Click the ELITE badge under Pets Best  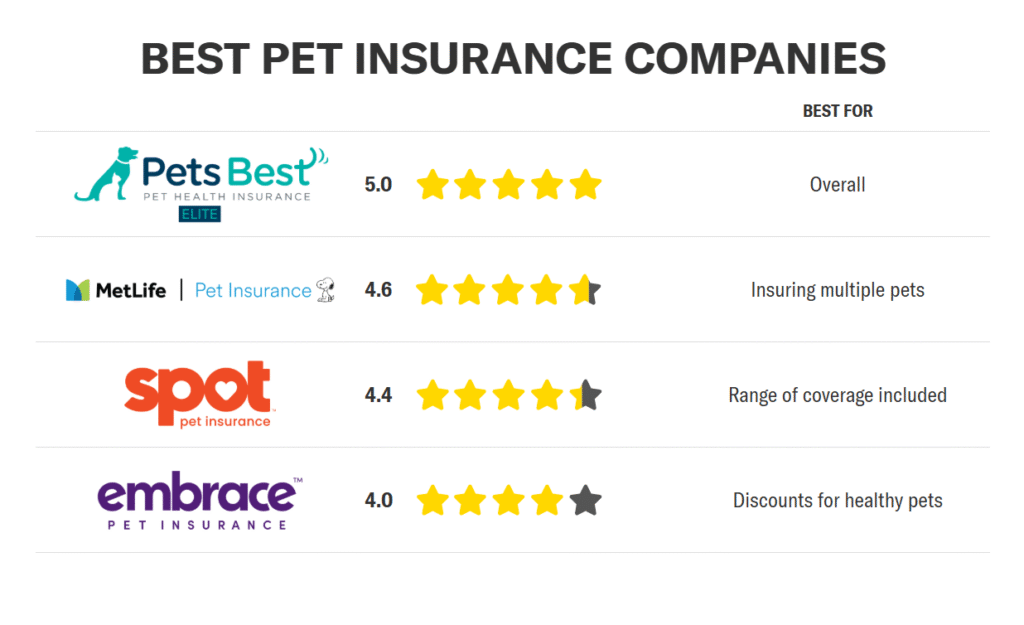tap(200, 214)
